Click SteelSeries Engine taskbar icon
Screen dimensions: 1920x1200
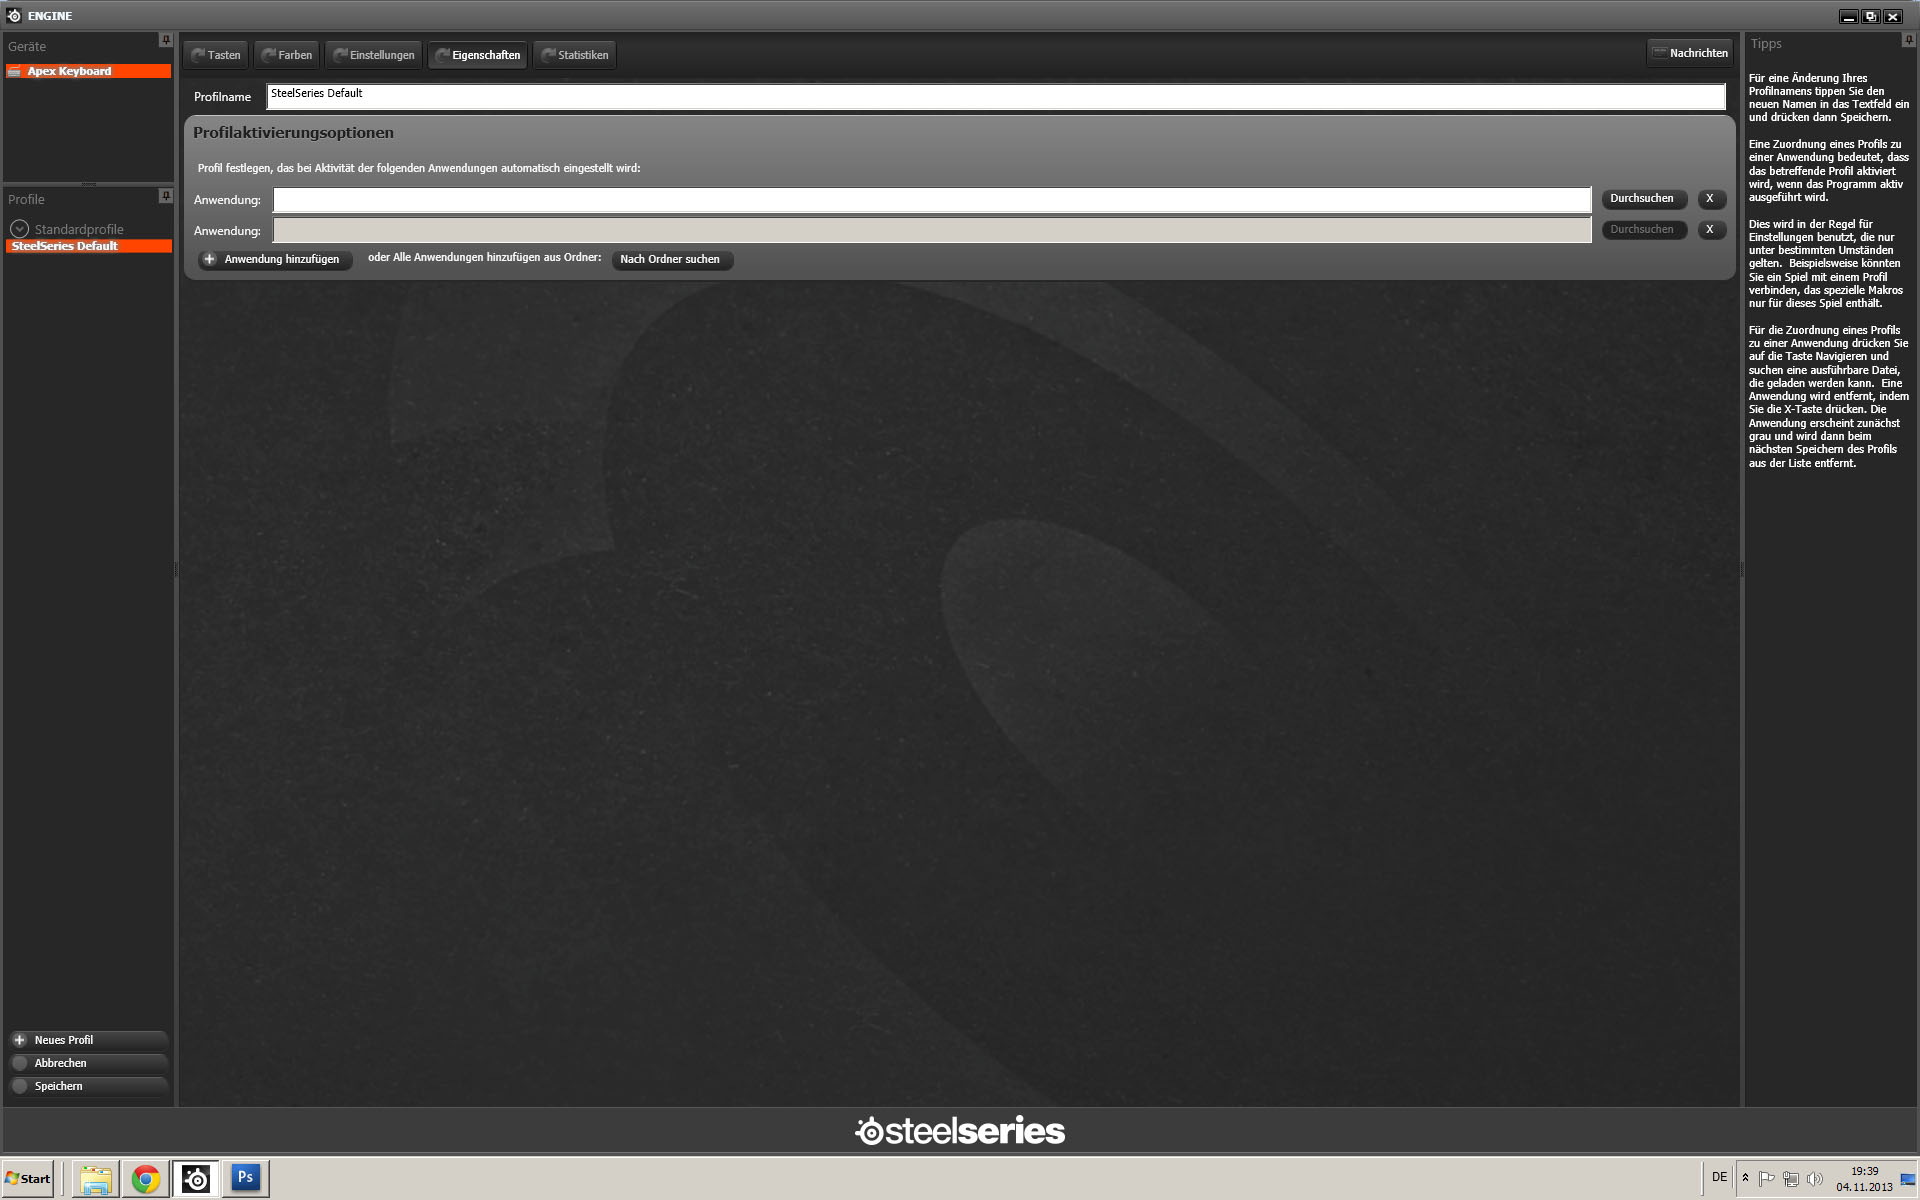[196, 1180]
